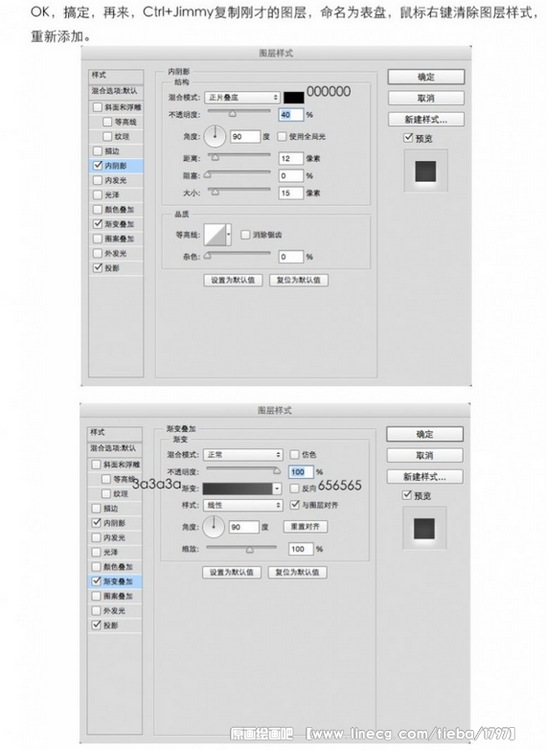Select 内阴影 style row in Gradient Overlay dialog

coord(115,523)
